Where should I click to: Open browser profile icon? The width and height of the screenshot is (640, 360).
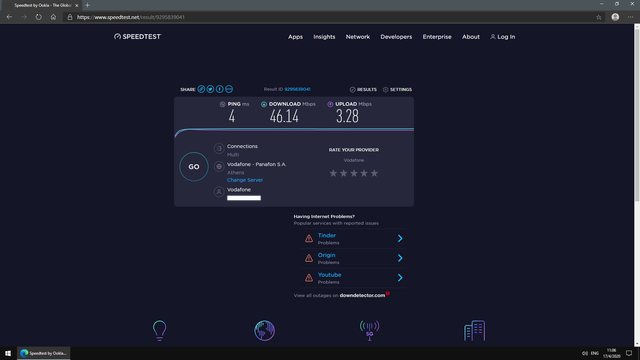click(x=615, y=17)
